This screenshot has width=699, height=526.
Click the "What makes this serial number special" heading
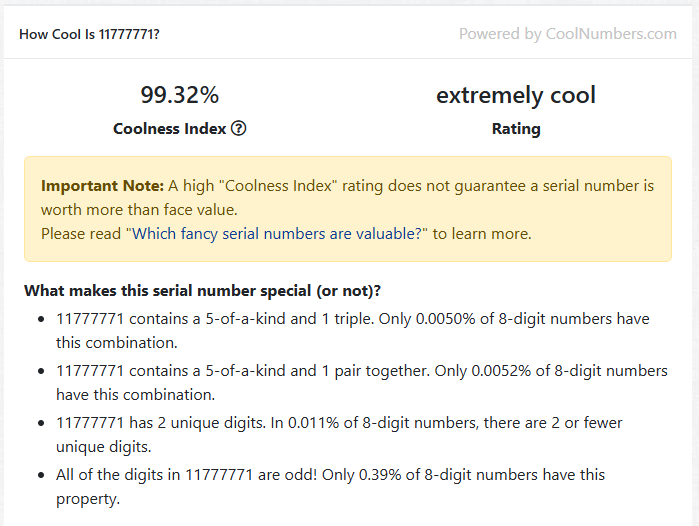pos(202,291)
